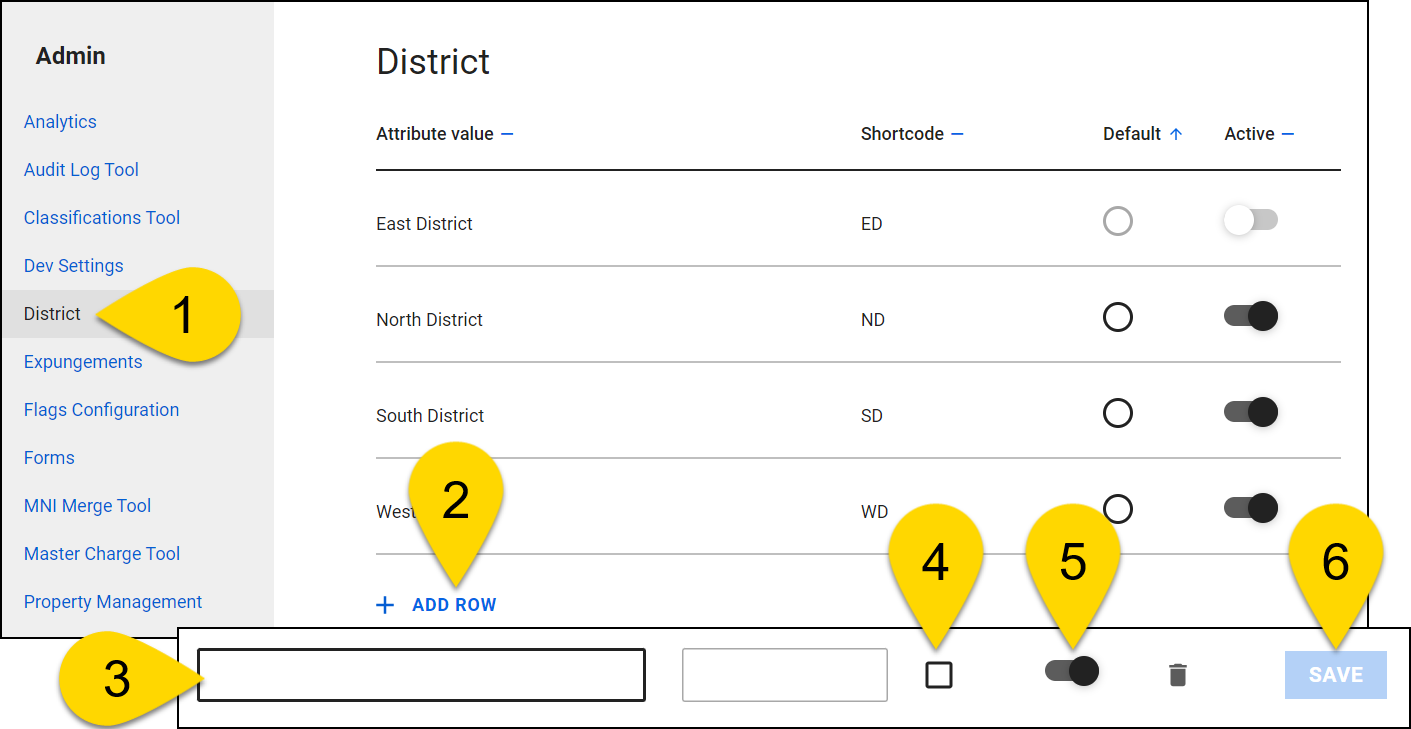The width and height of the screenshot is (1411, 729).
Task: Turn off South District active toggle
Action: tap(1250, 413)
